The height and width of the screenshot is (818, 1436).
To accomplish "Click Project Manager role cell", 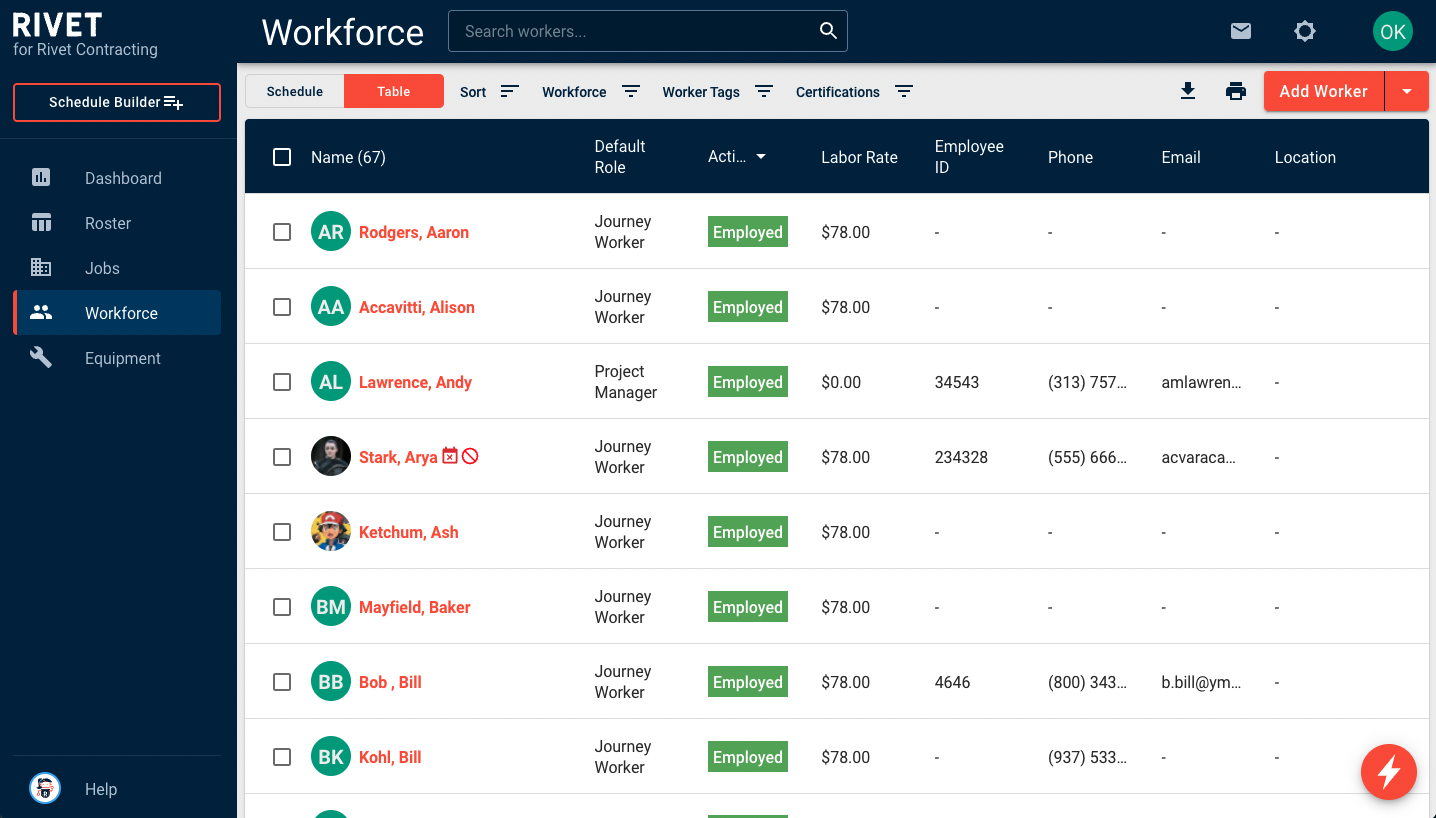I will 626,382.
